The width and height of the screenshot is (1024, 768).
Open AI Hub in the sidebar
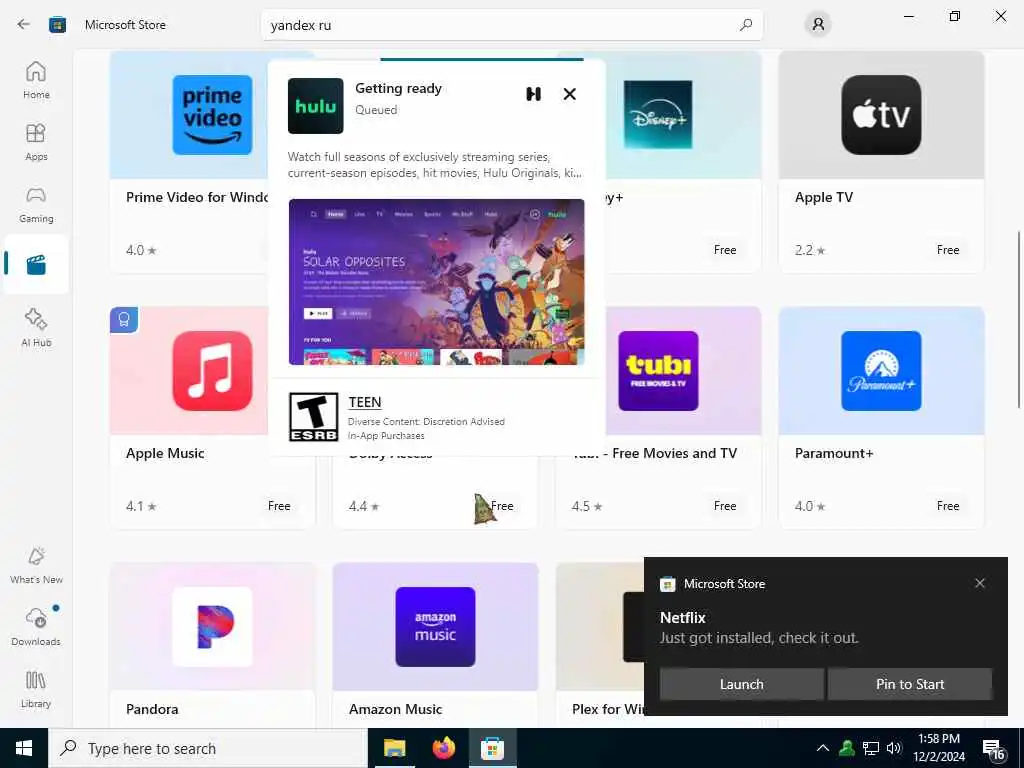coord(36,328)
